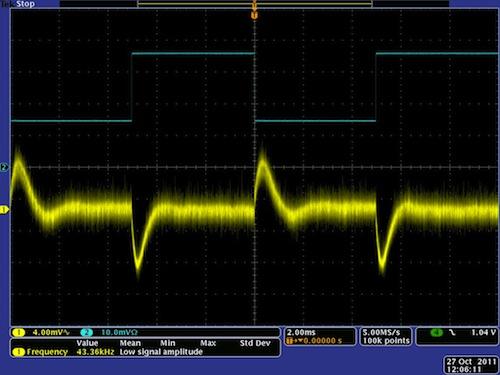Click the Frequency measurement label
Image resolution: width=500 pixels, height=375 pixels.
tap(47, 352)
